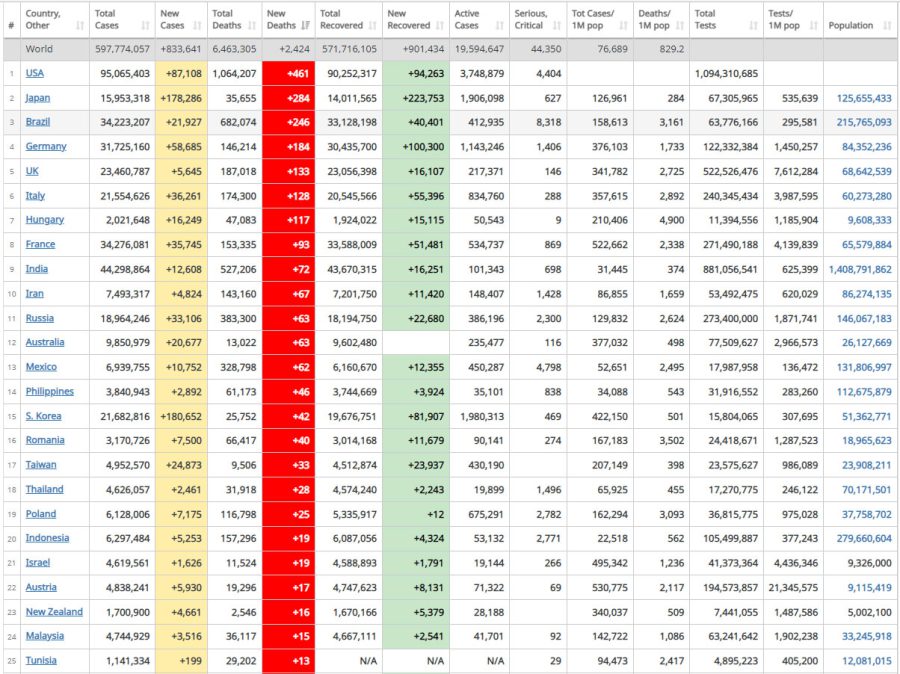Open the Italy country link
This screenshot has width=900, height=674.
tap(35, 196)
